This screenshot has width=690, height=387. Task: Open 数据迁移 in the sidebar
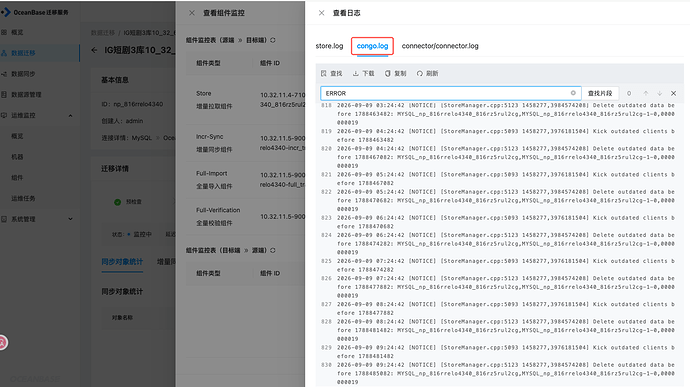pyautogui.click(x=23, y=53)
